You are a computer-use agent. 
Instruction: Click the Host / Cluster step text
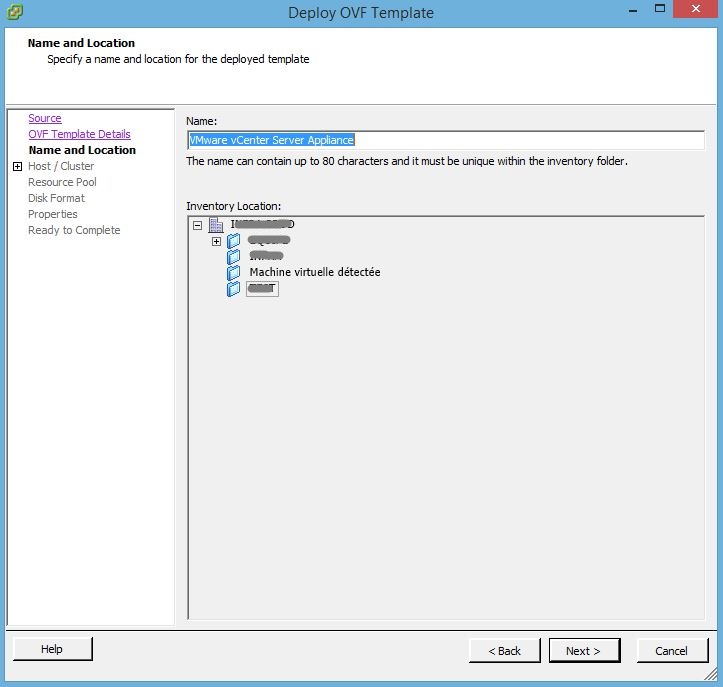pyautogui.click(x=61, y=166)
